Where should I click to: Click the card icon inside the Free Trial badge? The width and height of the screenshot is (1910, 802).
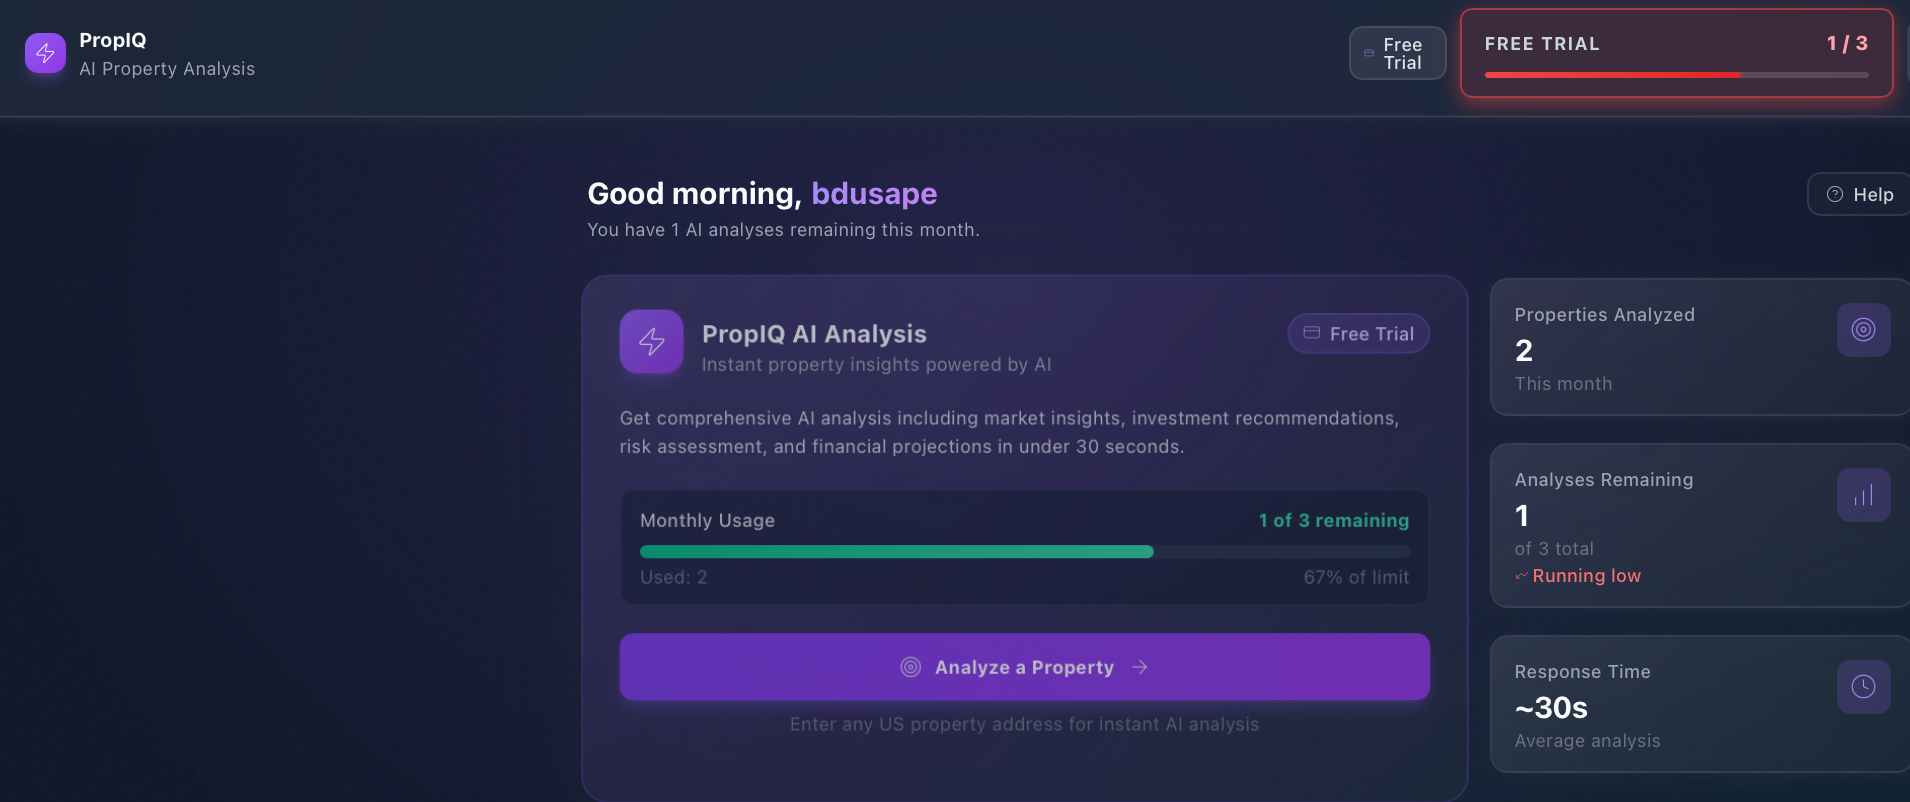[x=1312, y=333]
